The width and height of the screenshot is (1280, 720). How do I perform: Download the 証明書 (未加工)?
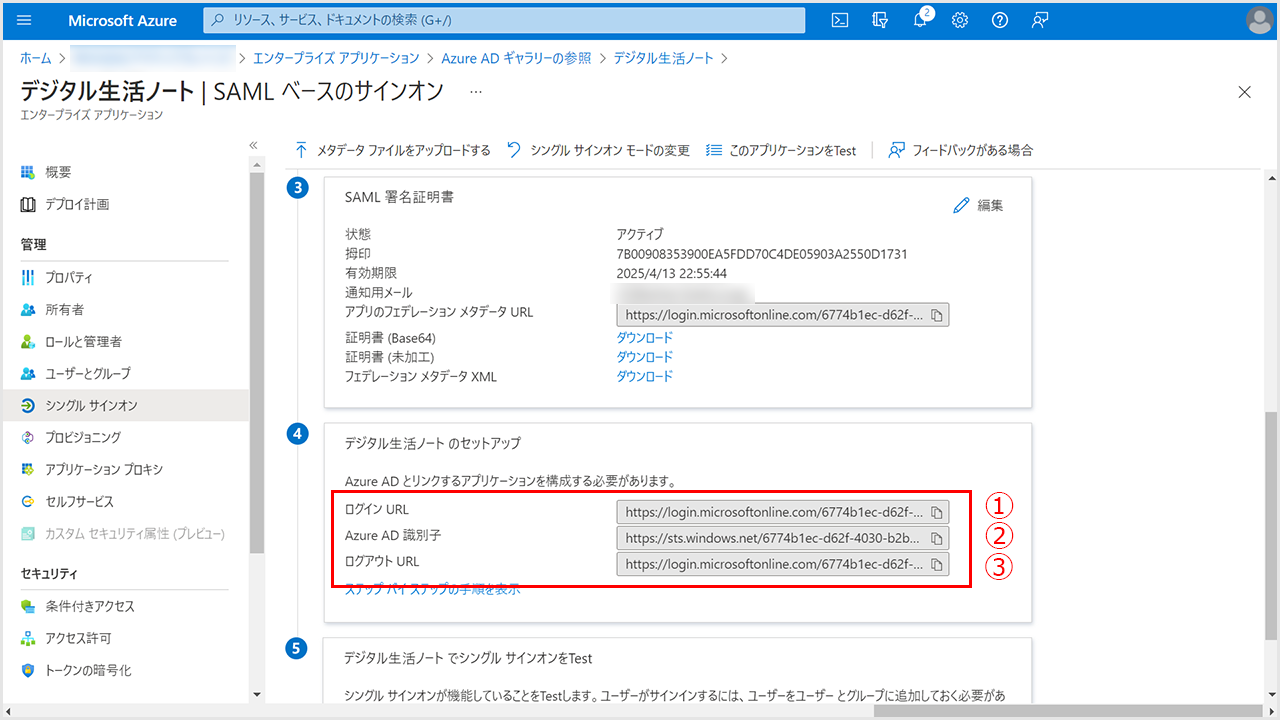(644, 357)
